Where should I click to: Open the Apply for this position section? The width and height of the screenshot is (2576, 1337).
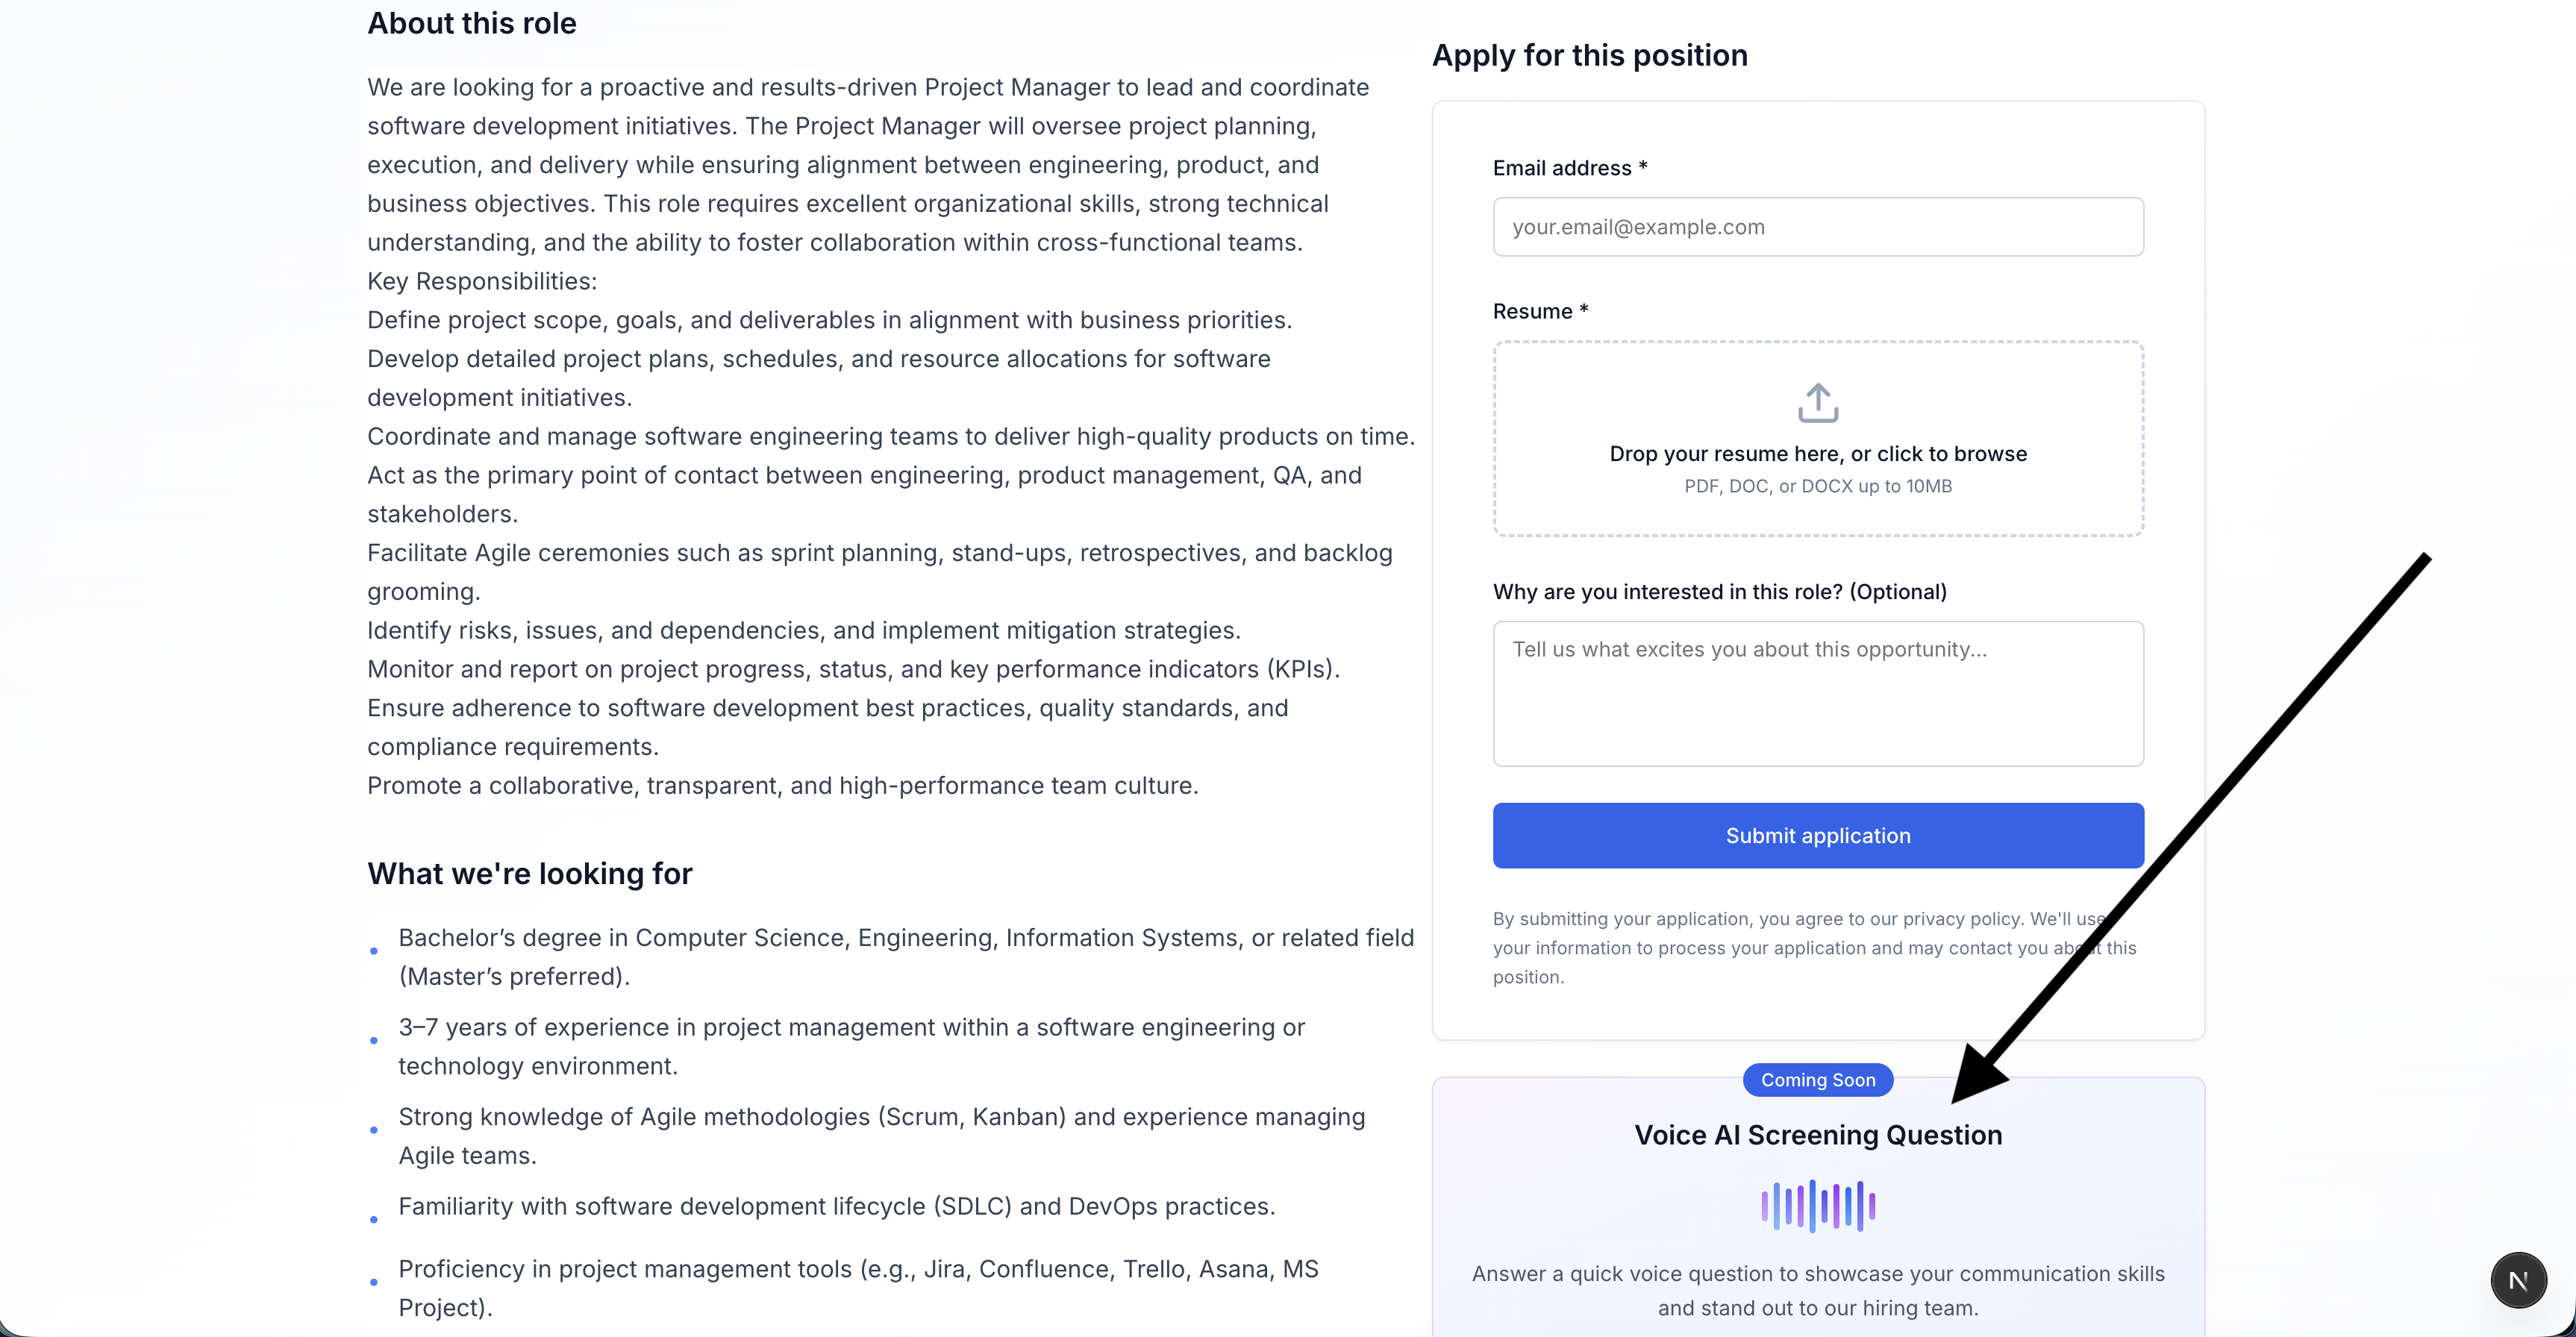pos(1589,55)
